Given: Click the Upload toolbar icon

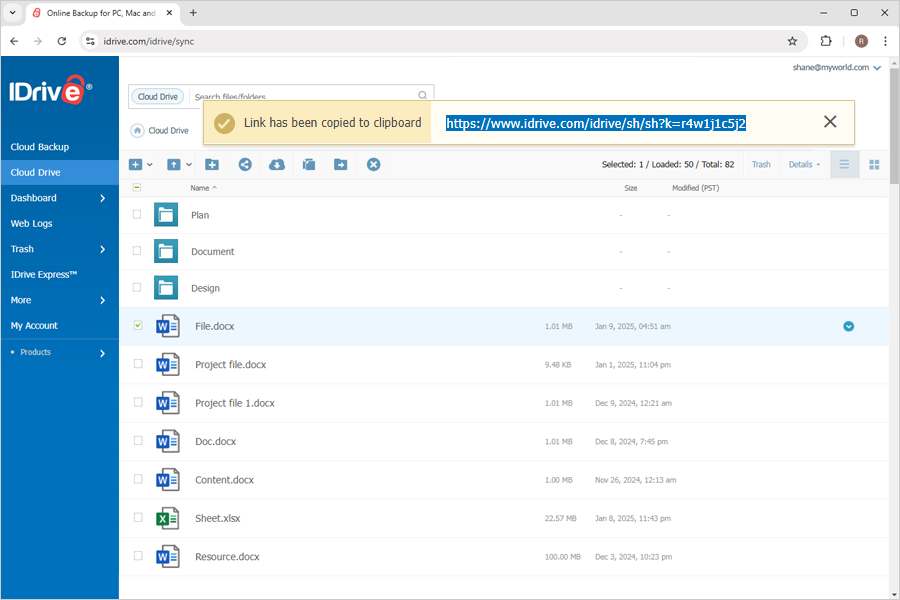Looking at the screenshot, I should coord(173,165).
